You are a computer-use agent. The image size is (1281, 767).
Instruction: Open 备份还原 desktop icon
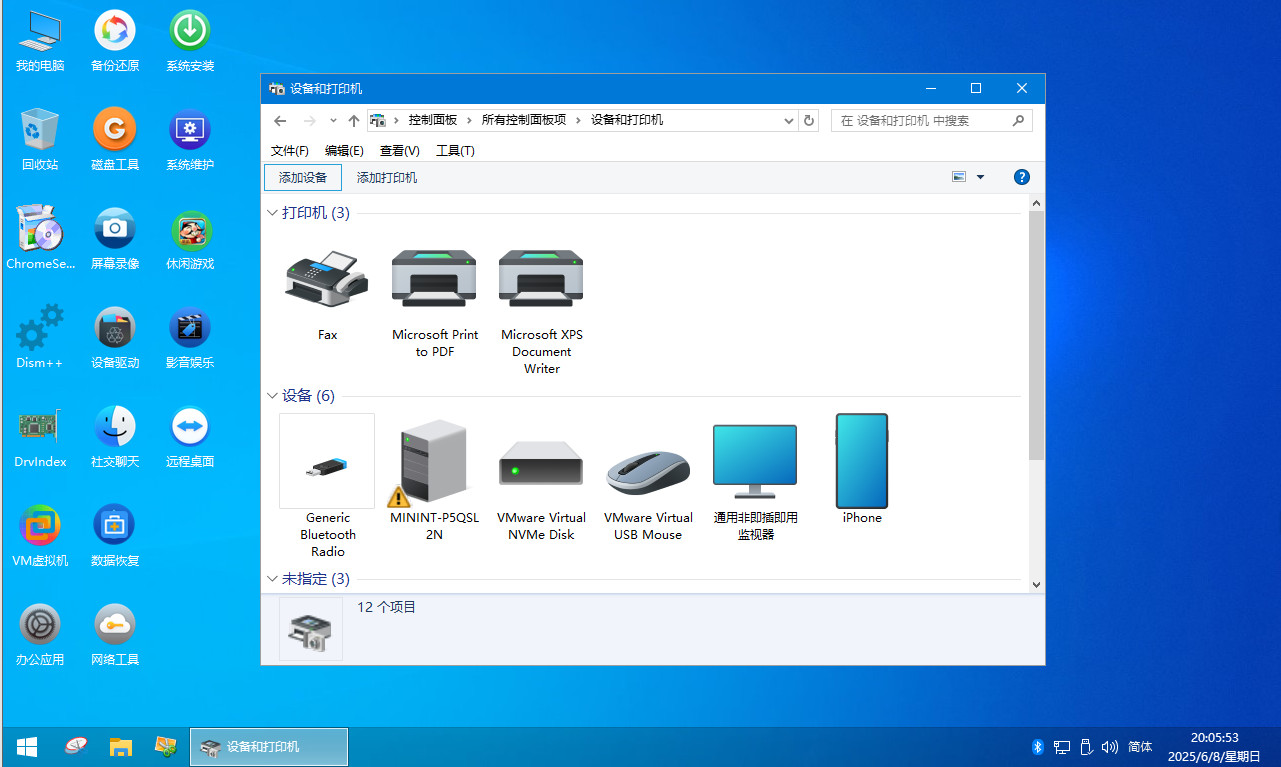point(115,41)
